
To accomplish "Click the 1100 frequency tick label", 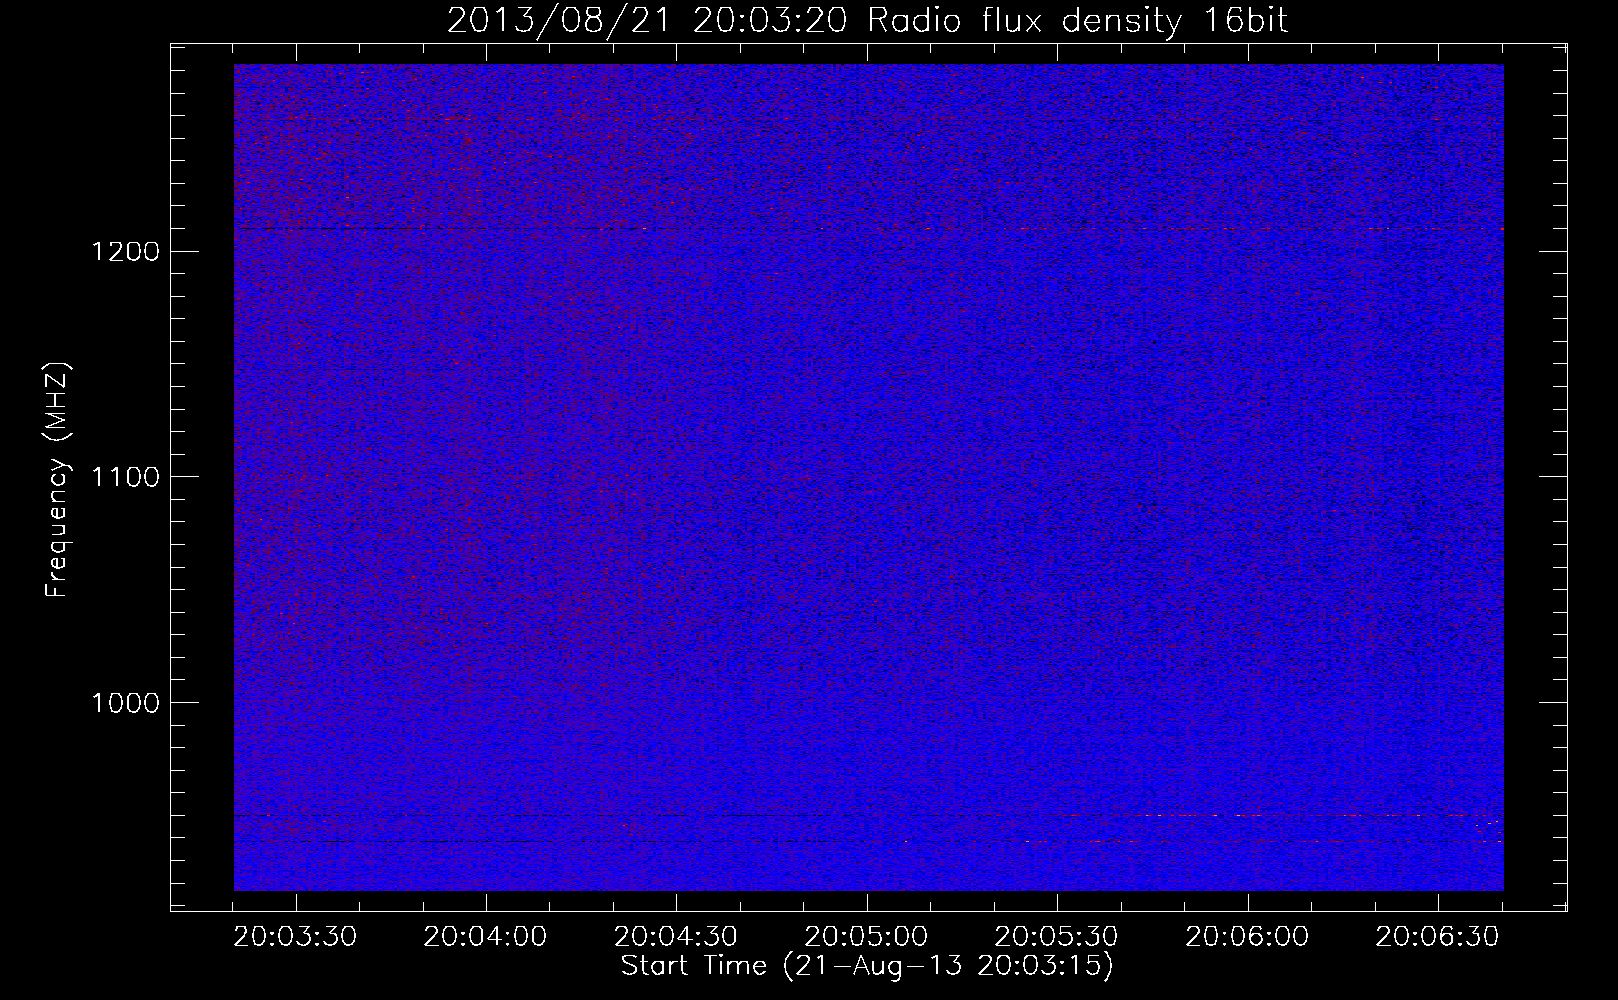I will coord(125,477).
